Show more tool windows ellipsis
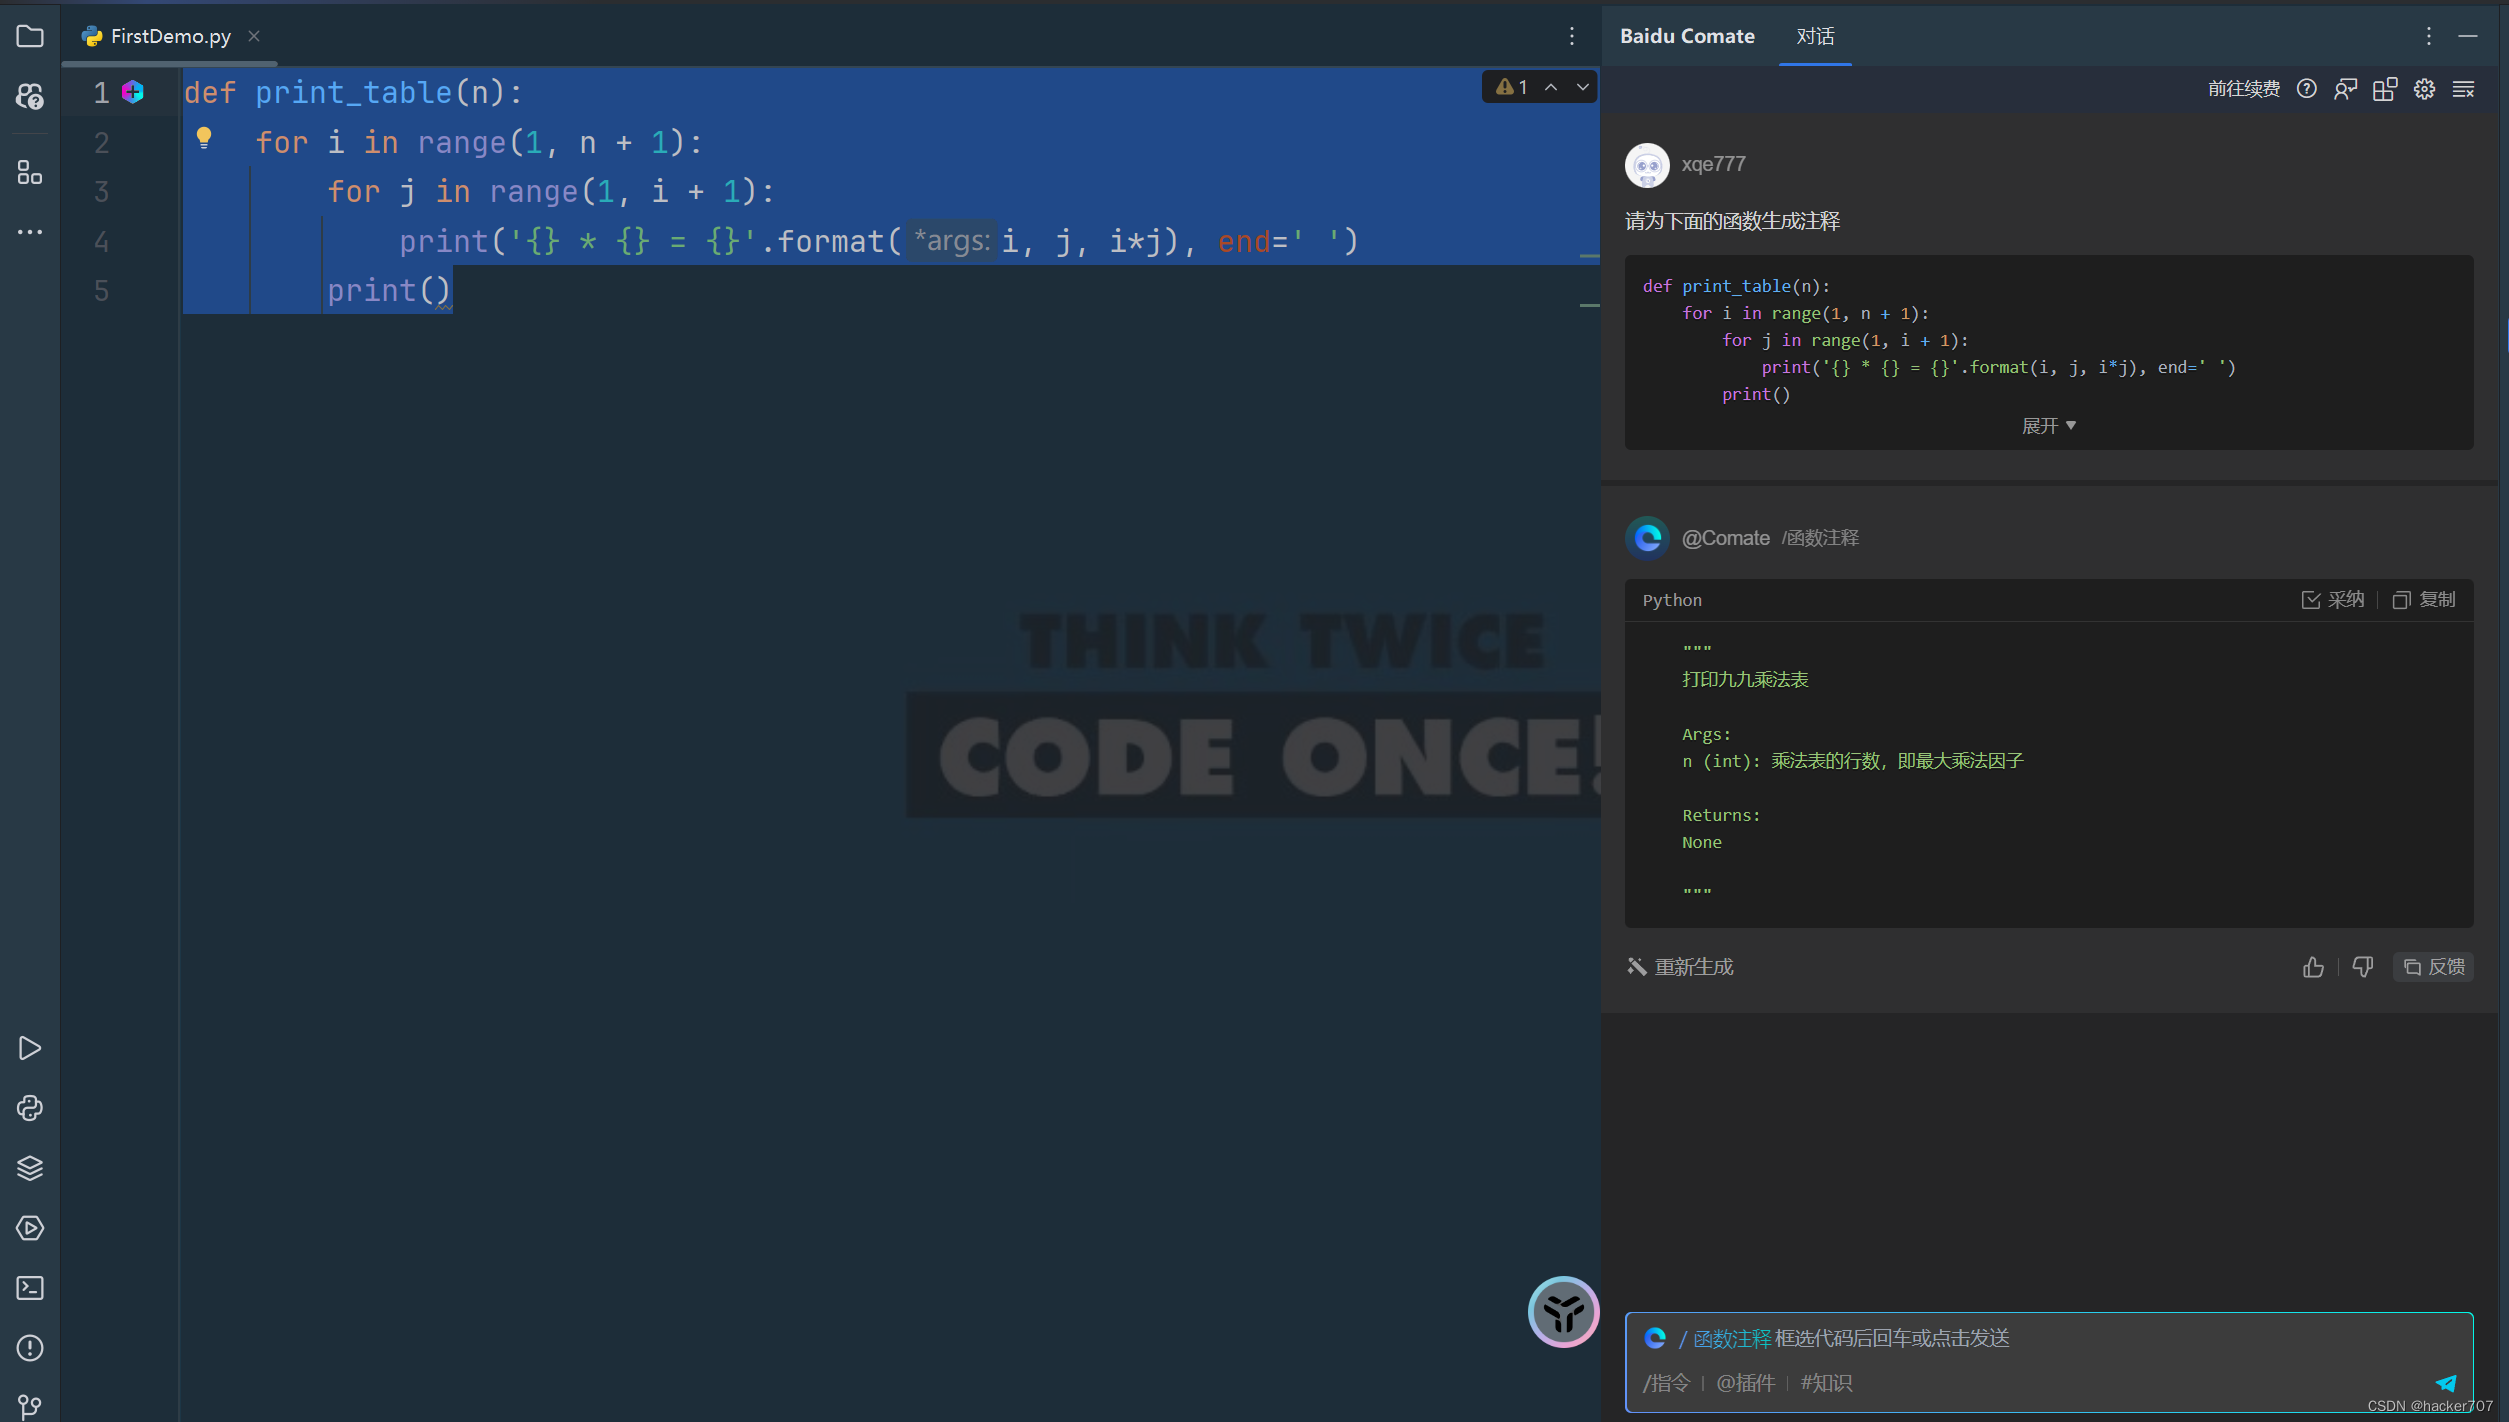 point(30,232)
